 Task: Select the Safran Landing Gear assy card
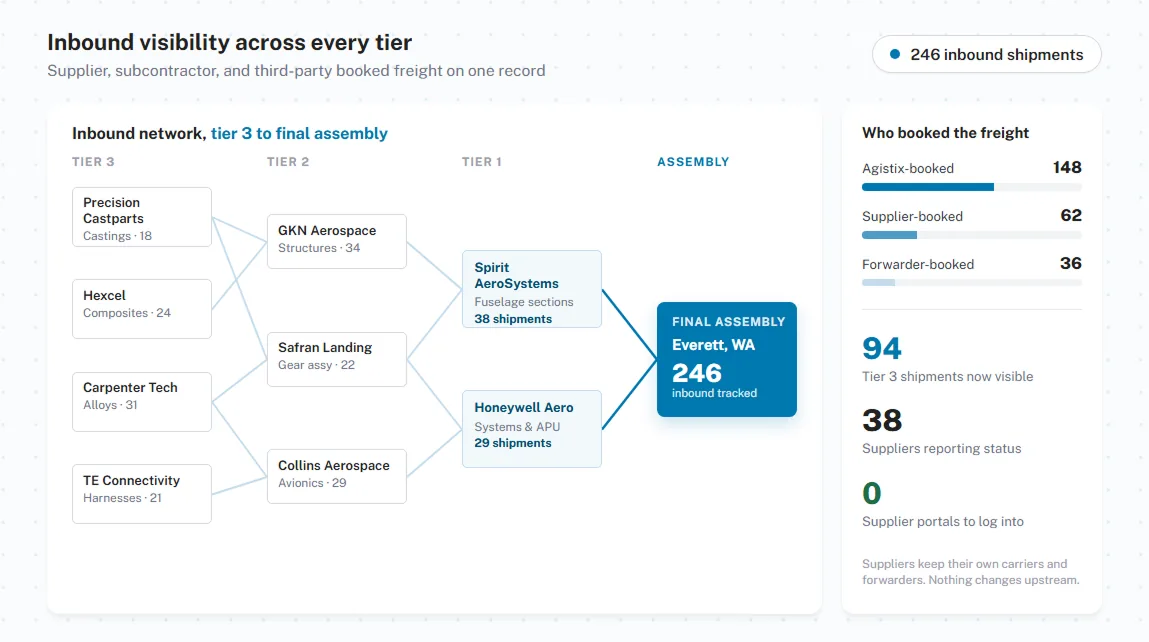337,359
